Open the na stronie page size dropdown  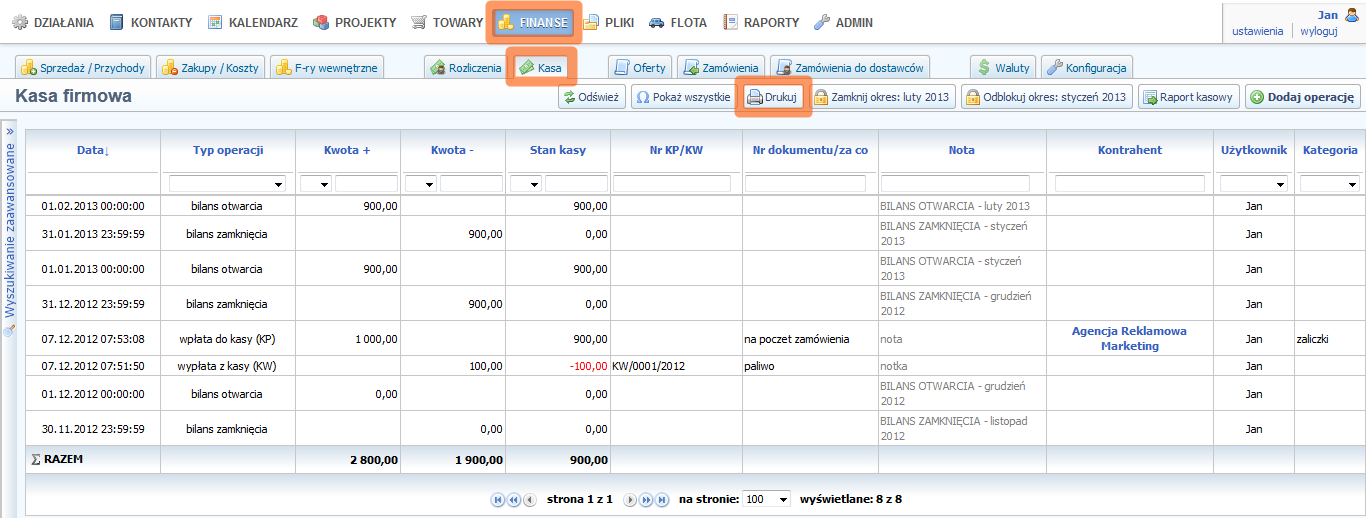click(766, 499)
